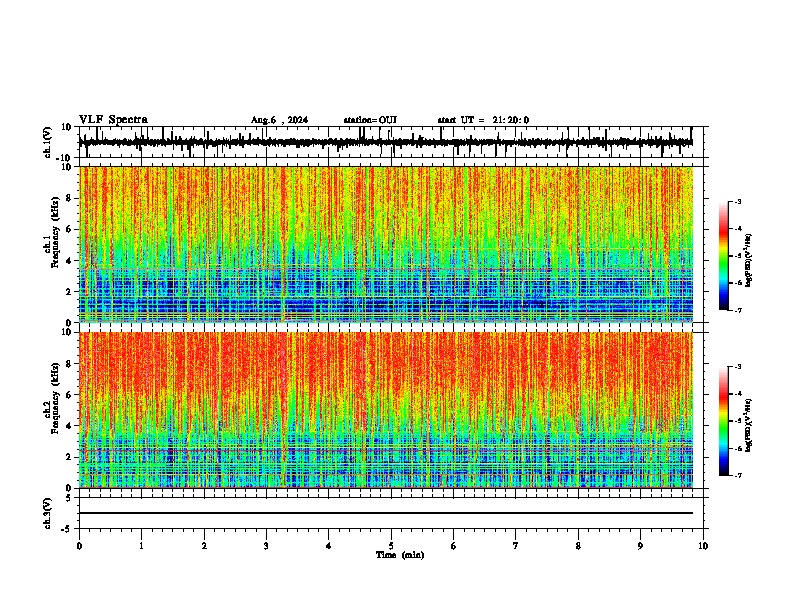This screenshot has width=792, height=612.
Task: Click the 'station=OUJ' label
Action: pos(370,120)
